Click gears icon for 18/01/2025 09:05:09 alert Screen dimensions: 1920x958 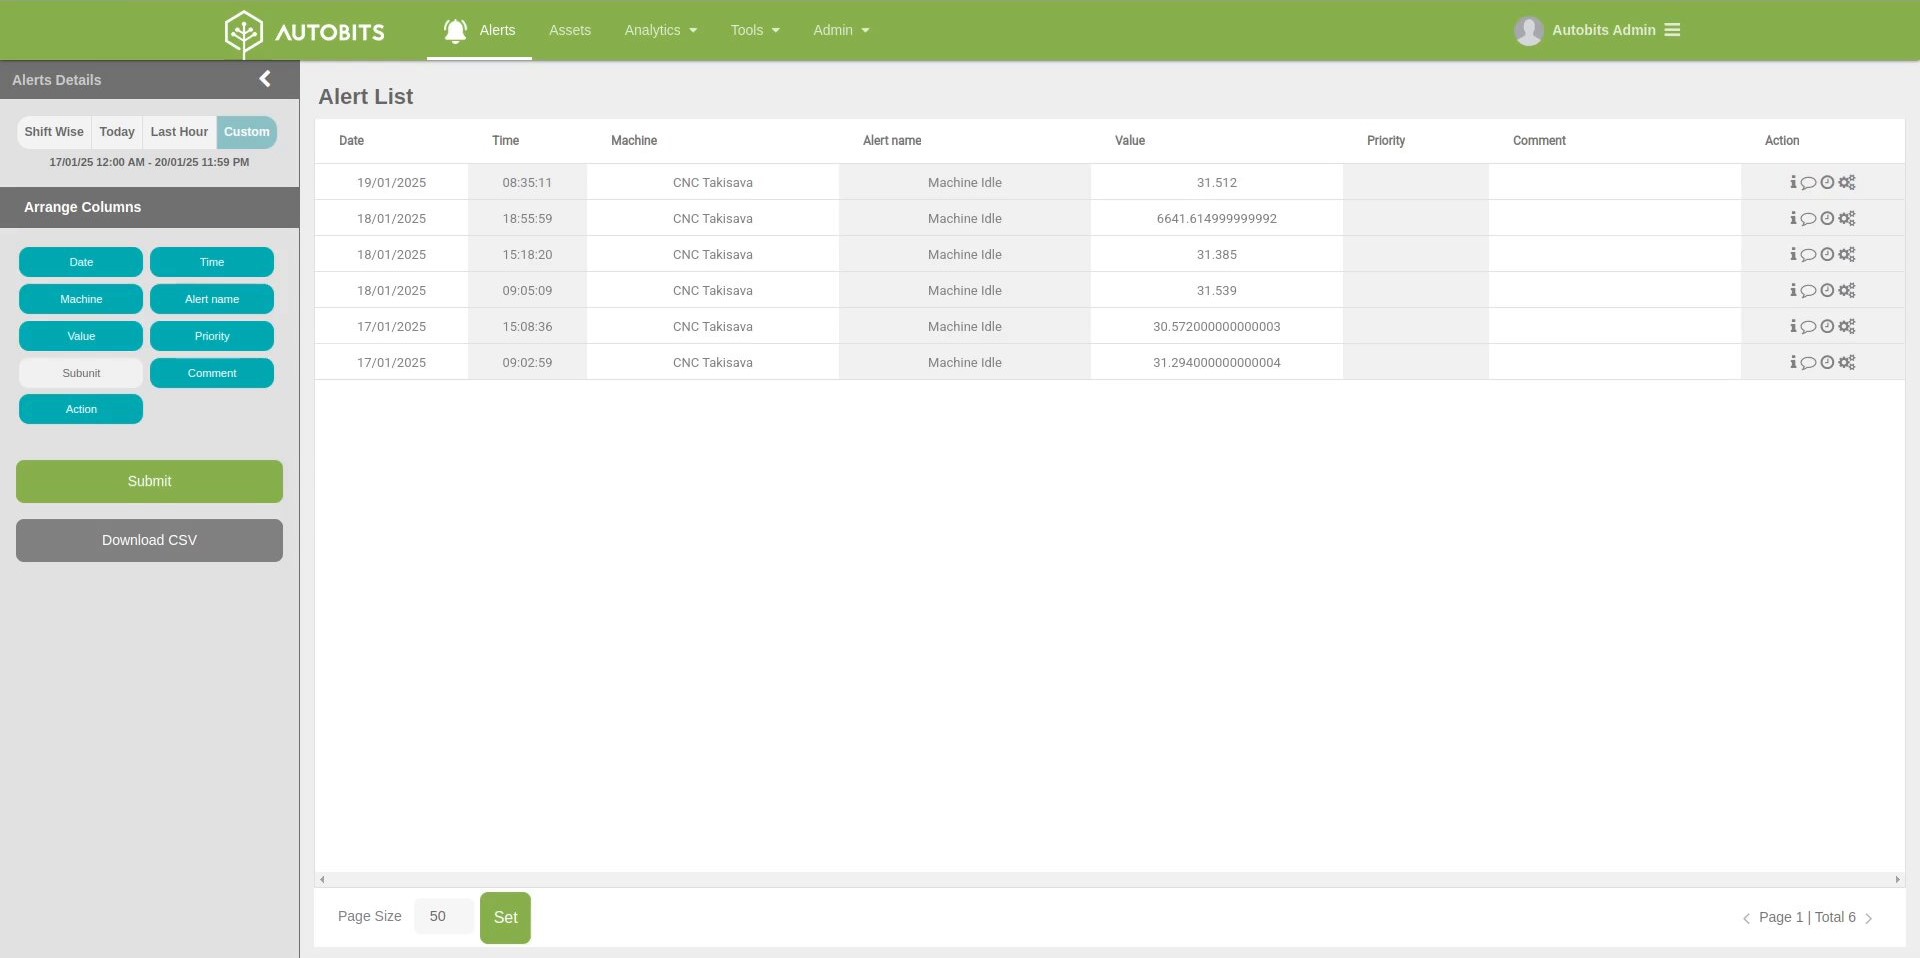pyautogui.click(x=1847, y=290)
